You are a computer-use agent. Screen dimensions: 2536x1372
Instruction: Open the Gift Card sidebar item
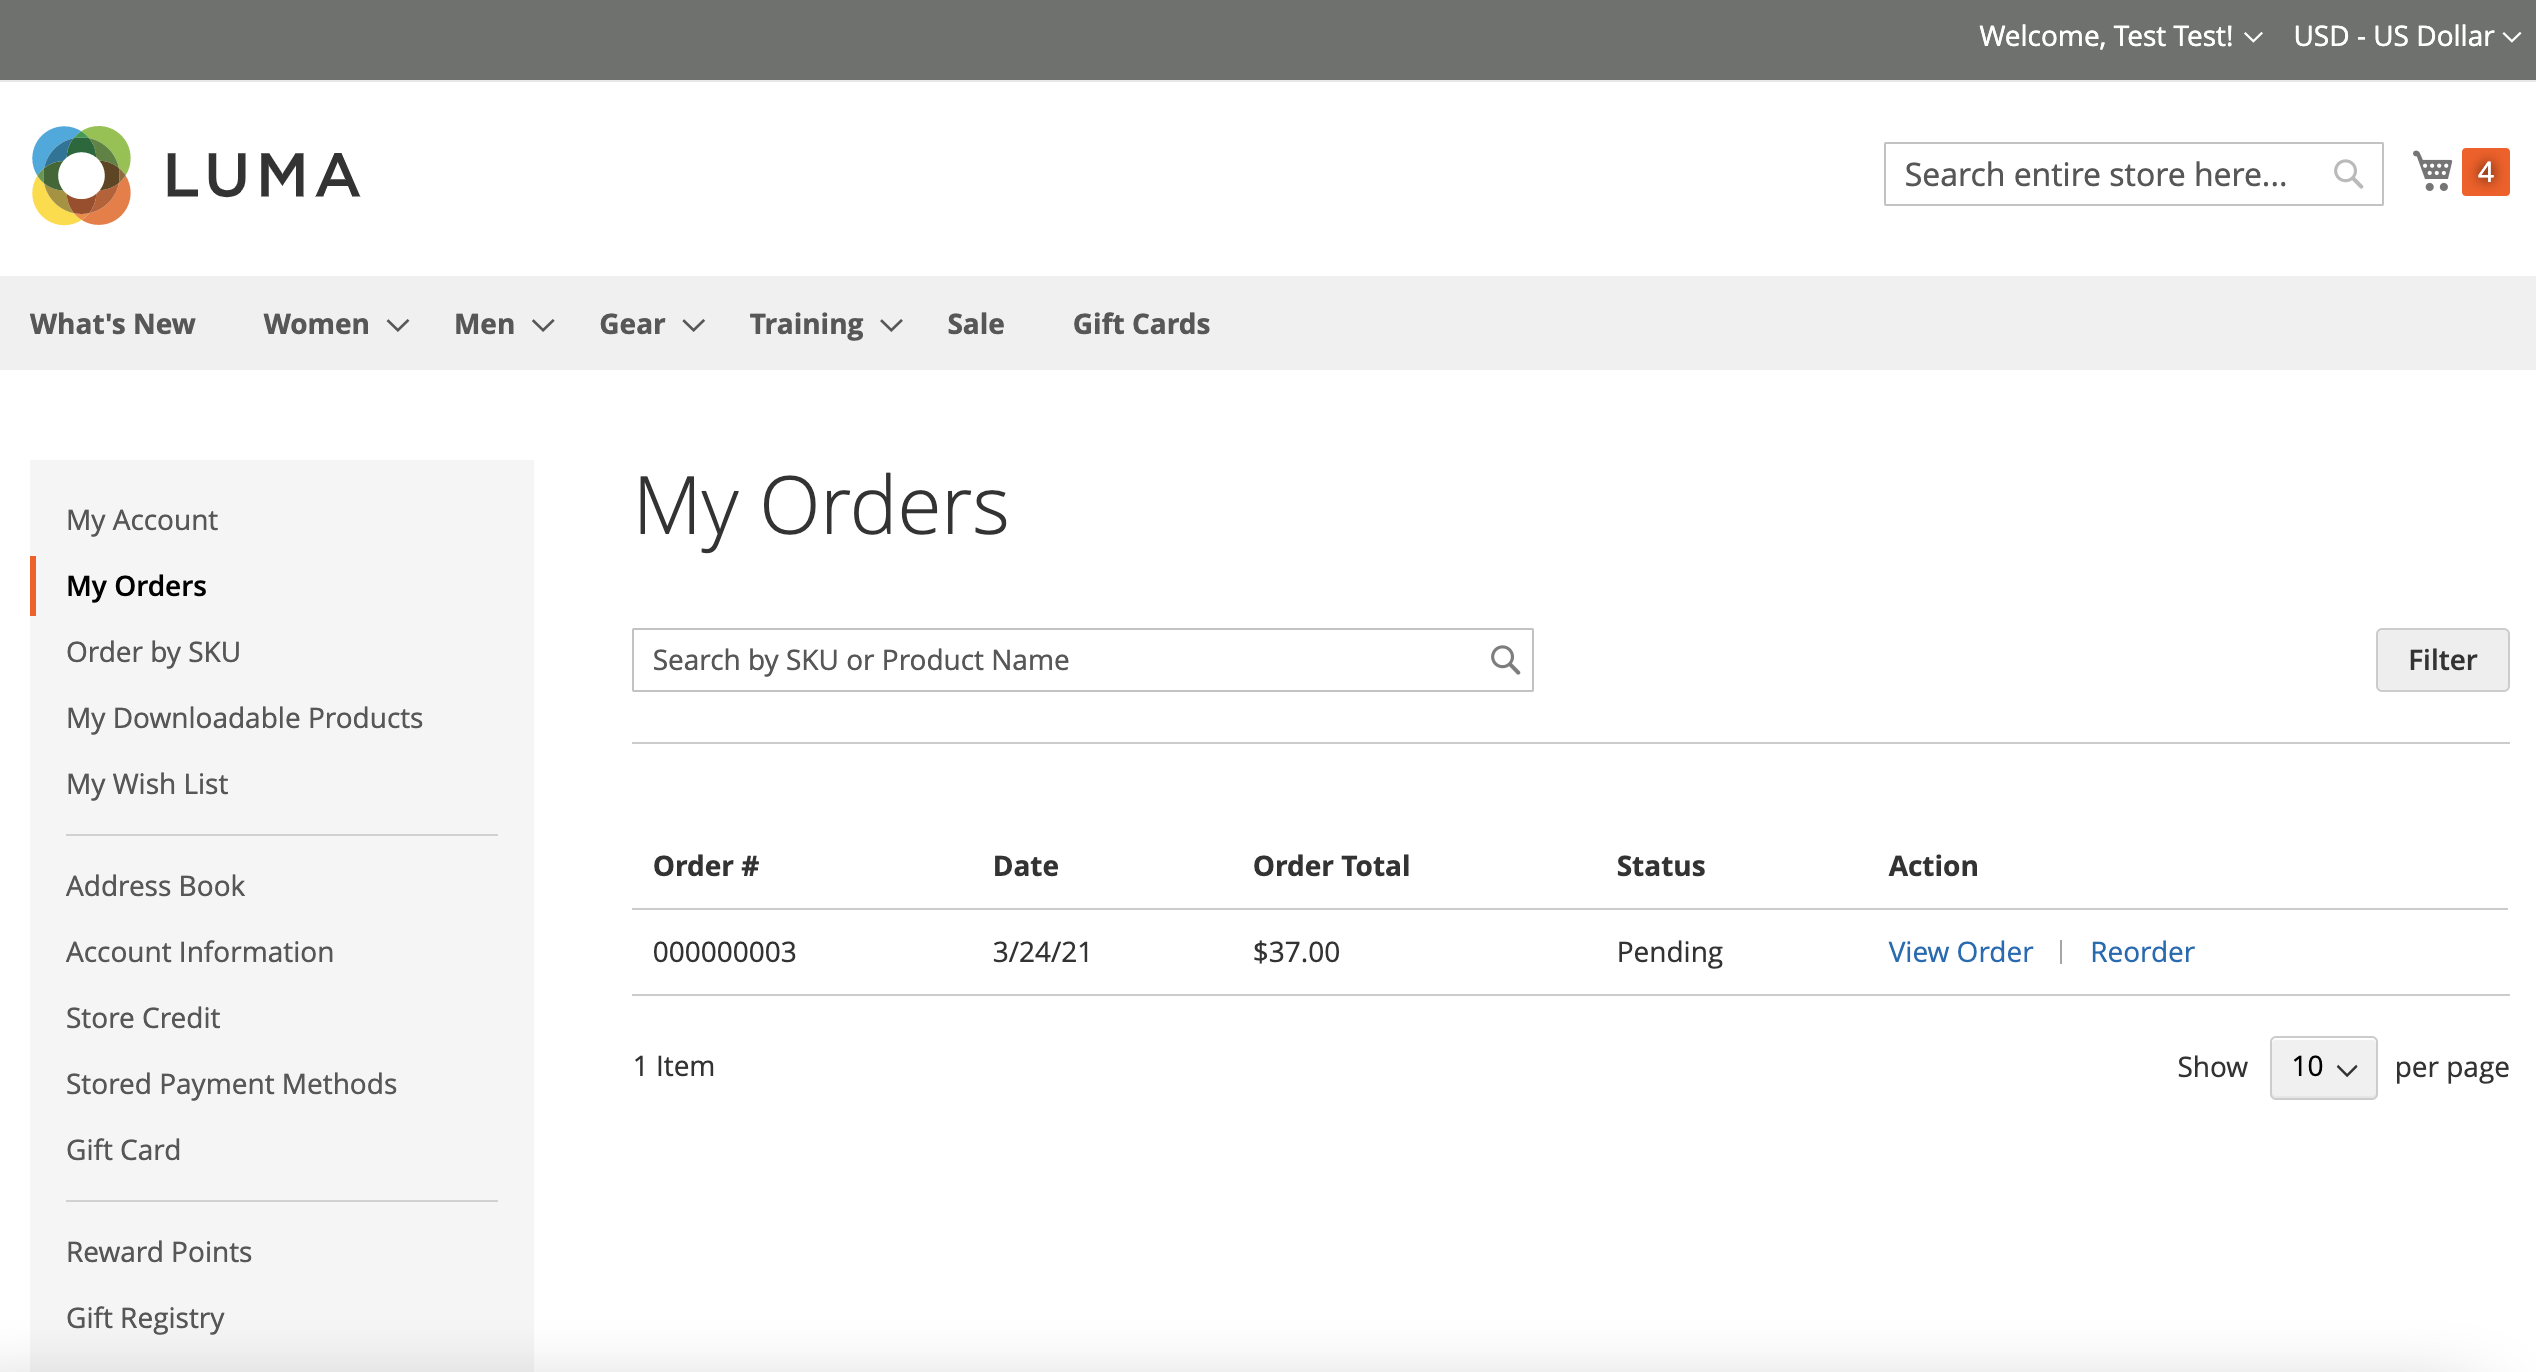click(123, 1150)
